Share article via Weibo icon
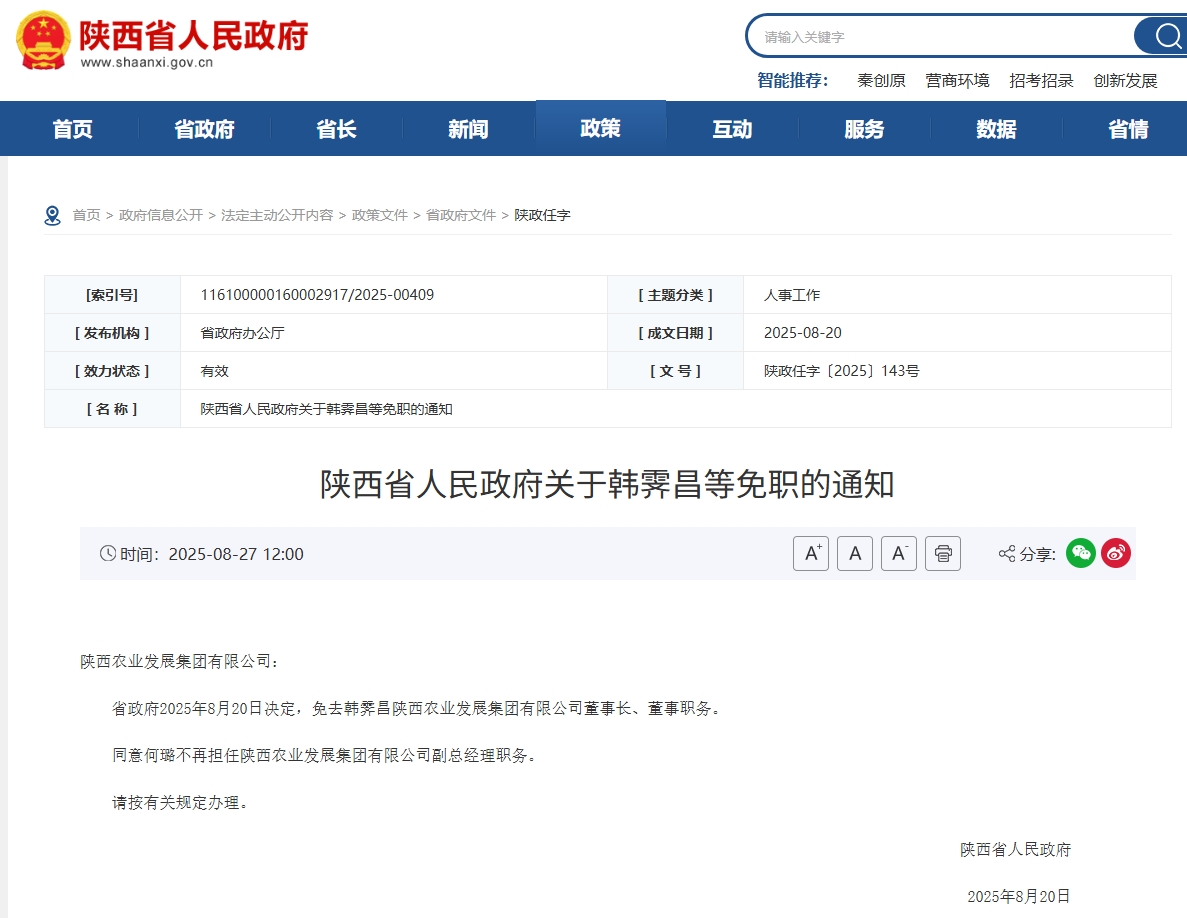 click(x=1116, y=553)
